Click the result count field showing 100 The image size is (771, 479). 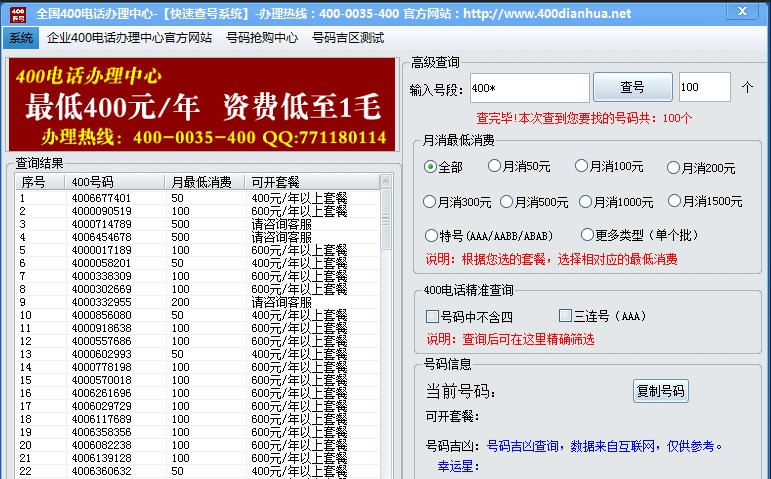[x=703, y=88]
